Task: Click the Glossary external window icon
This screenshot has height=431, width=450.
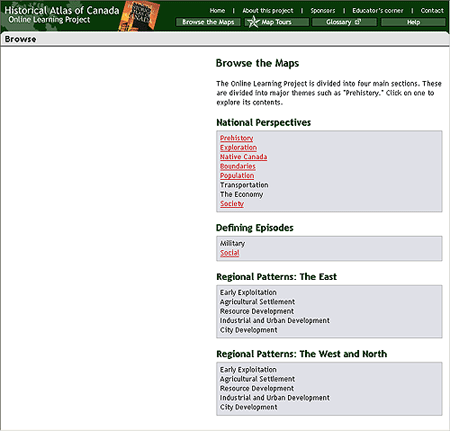Action: [x=358, y=22]
